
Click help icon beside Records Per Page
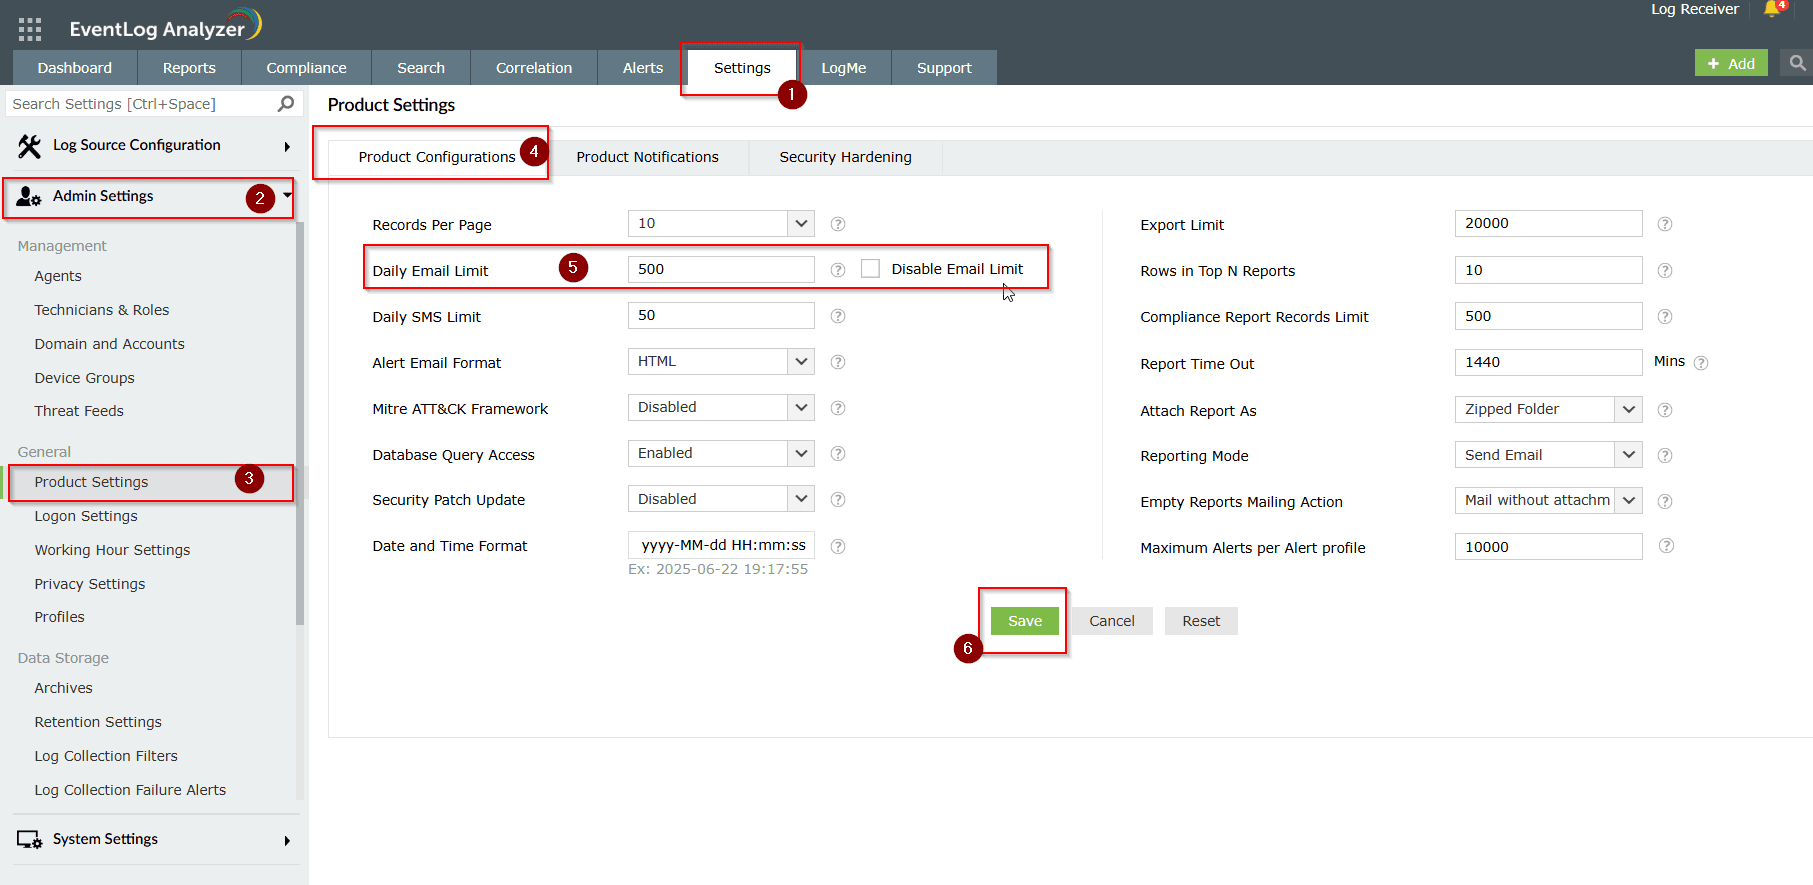tap(838, 224)
